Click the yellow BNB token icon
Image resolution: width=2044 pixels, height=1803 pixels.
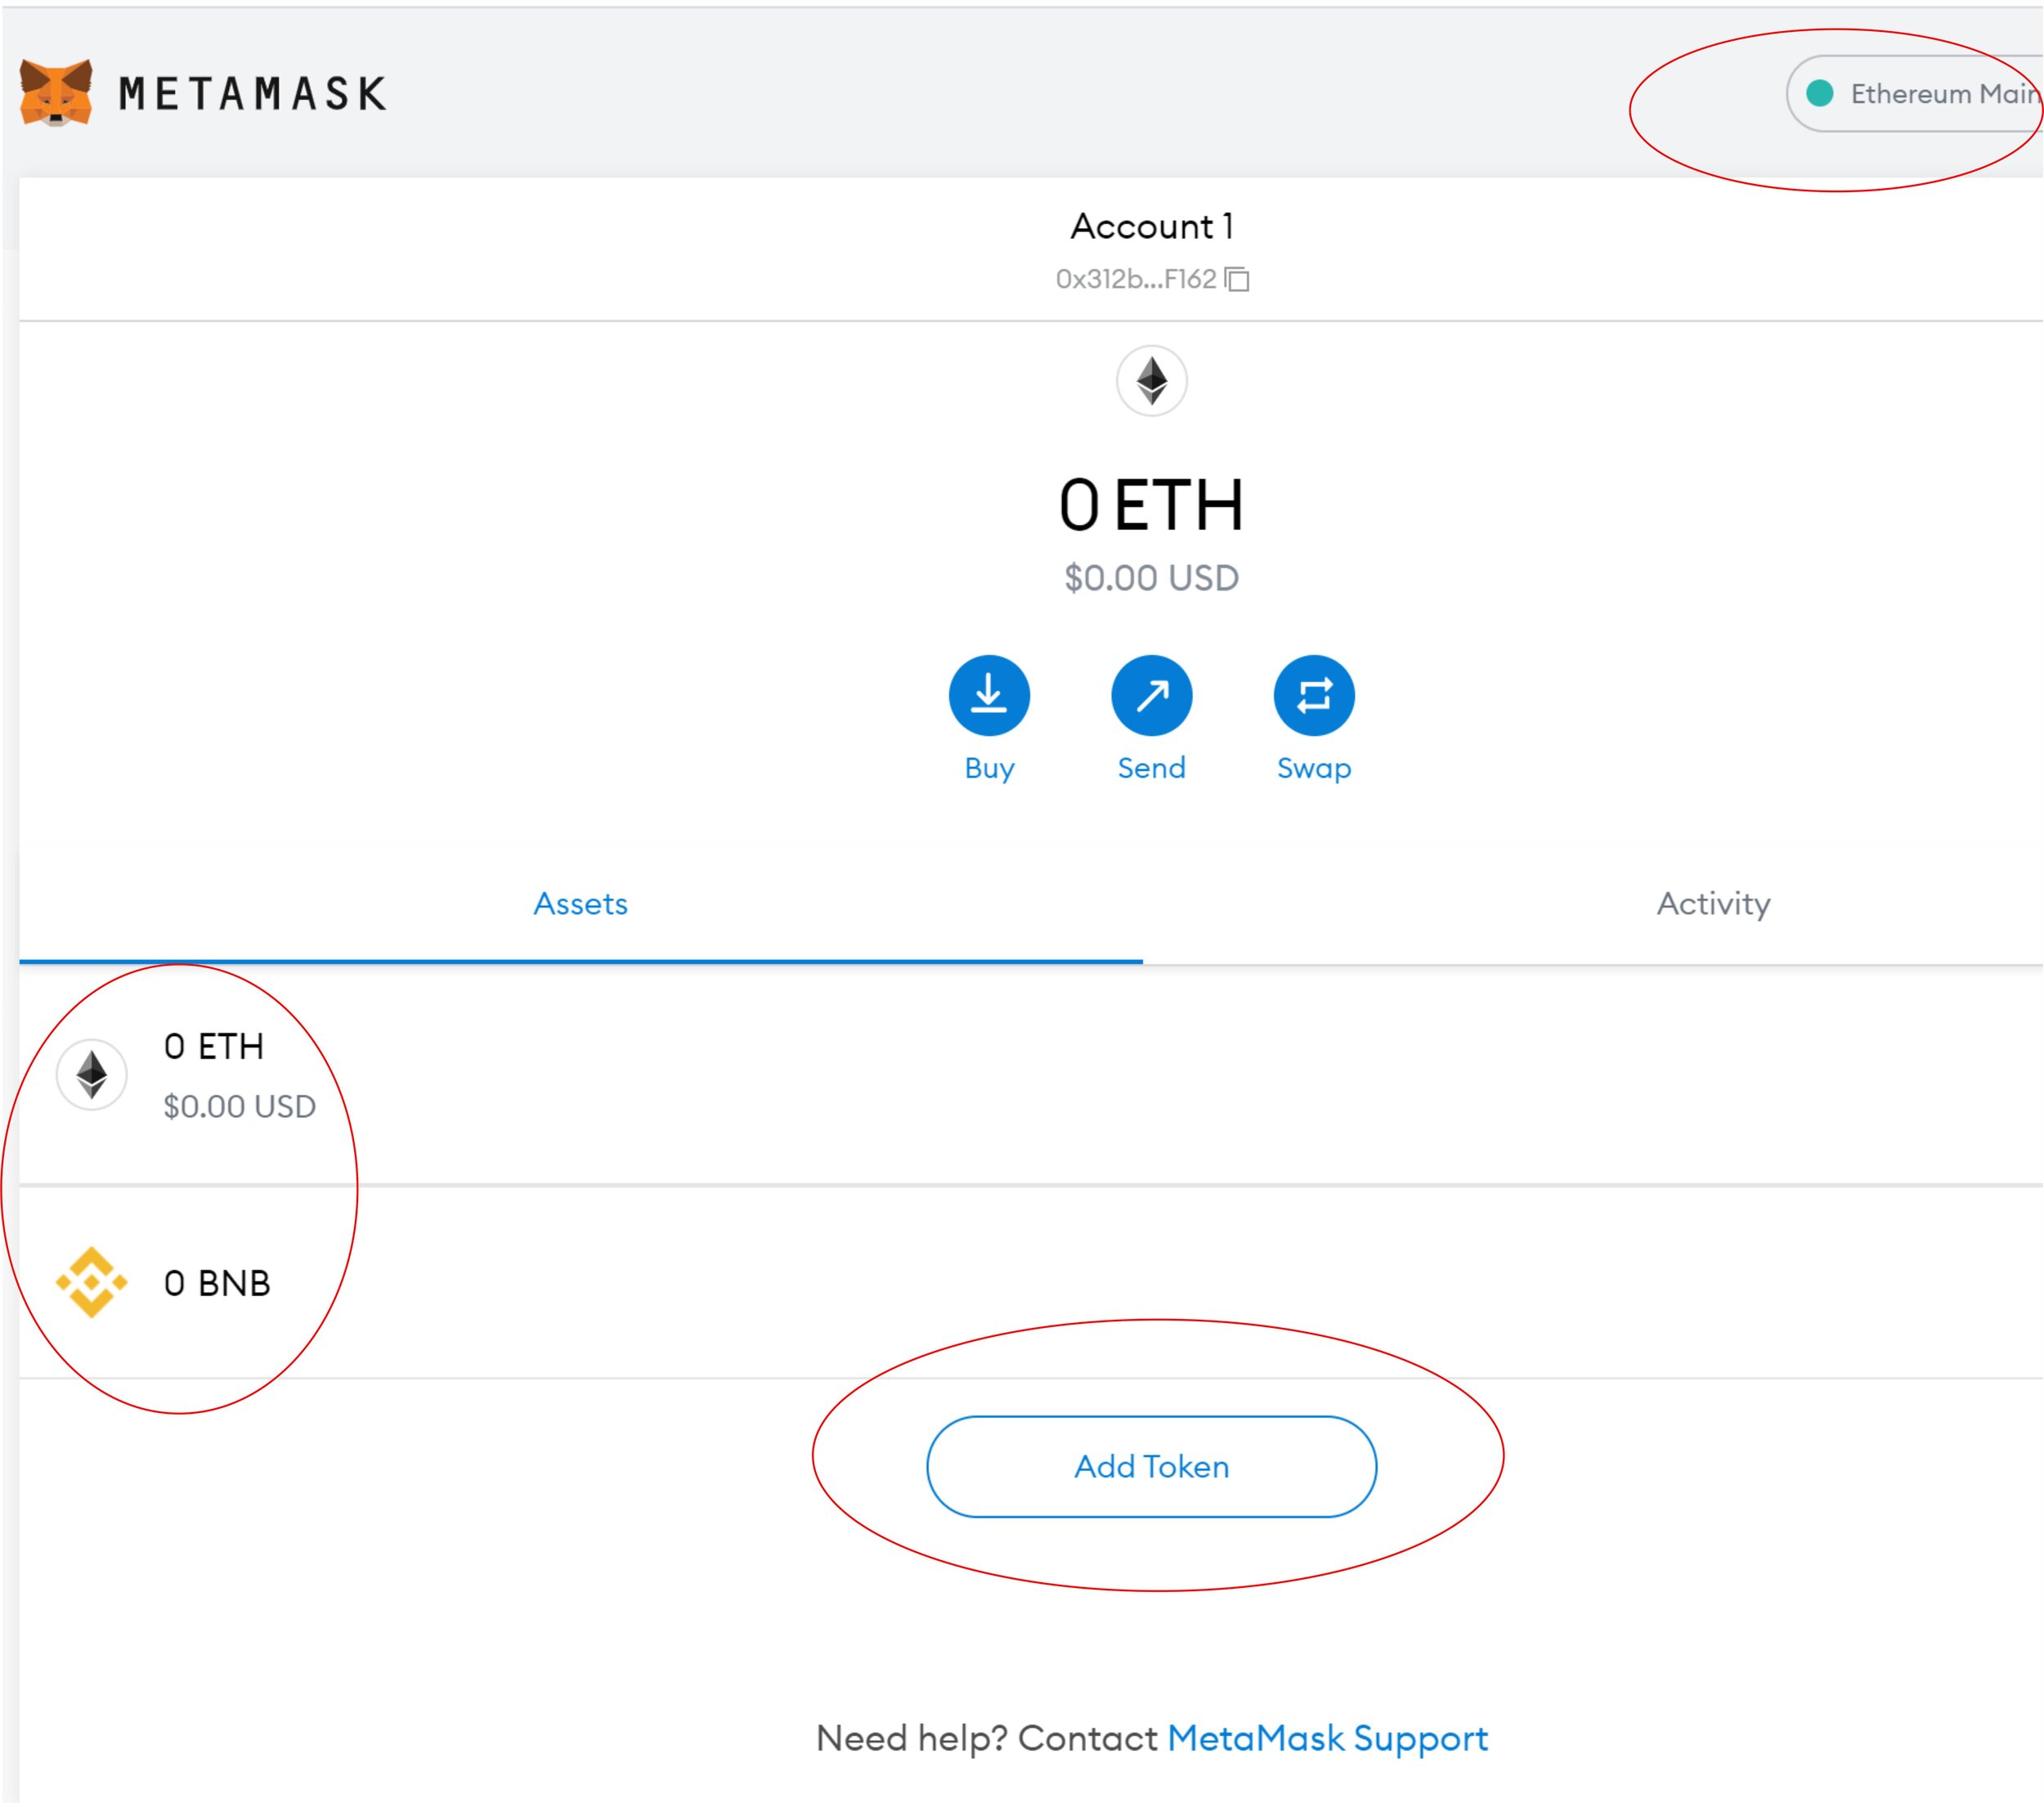click(x=92, y=1282)
